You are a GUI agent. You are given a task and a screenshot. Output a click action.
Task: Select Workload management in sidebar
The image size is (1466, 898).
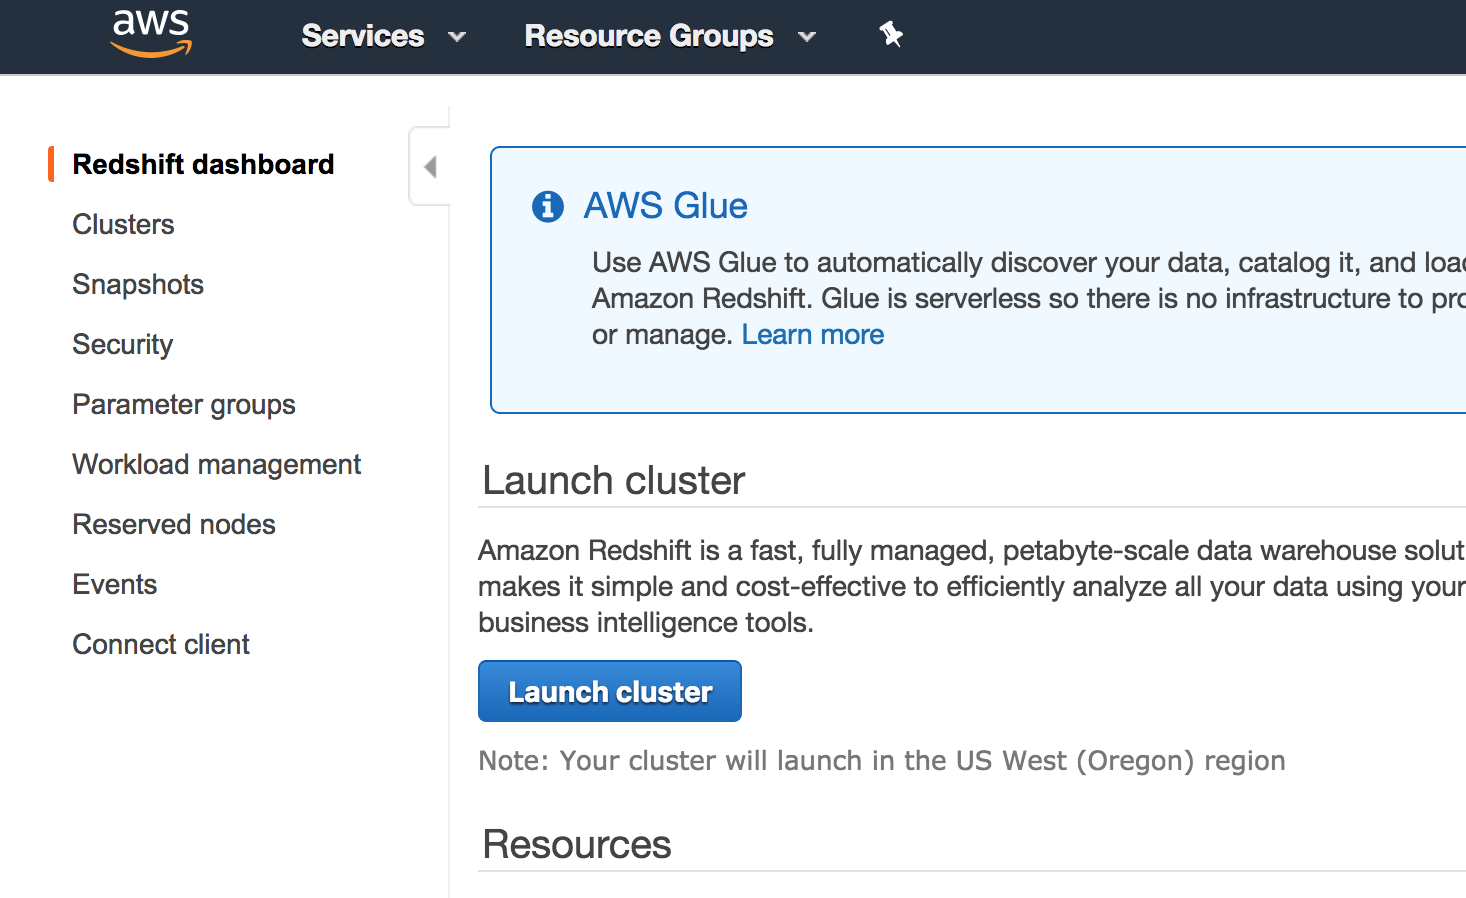point(216,464)
